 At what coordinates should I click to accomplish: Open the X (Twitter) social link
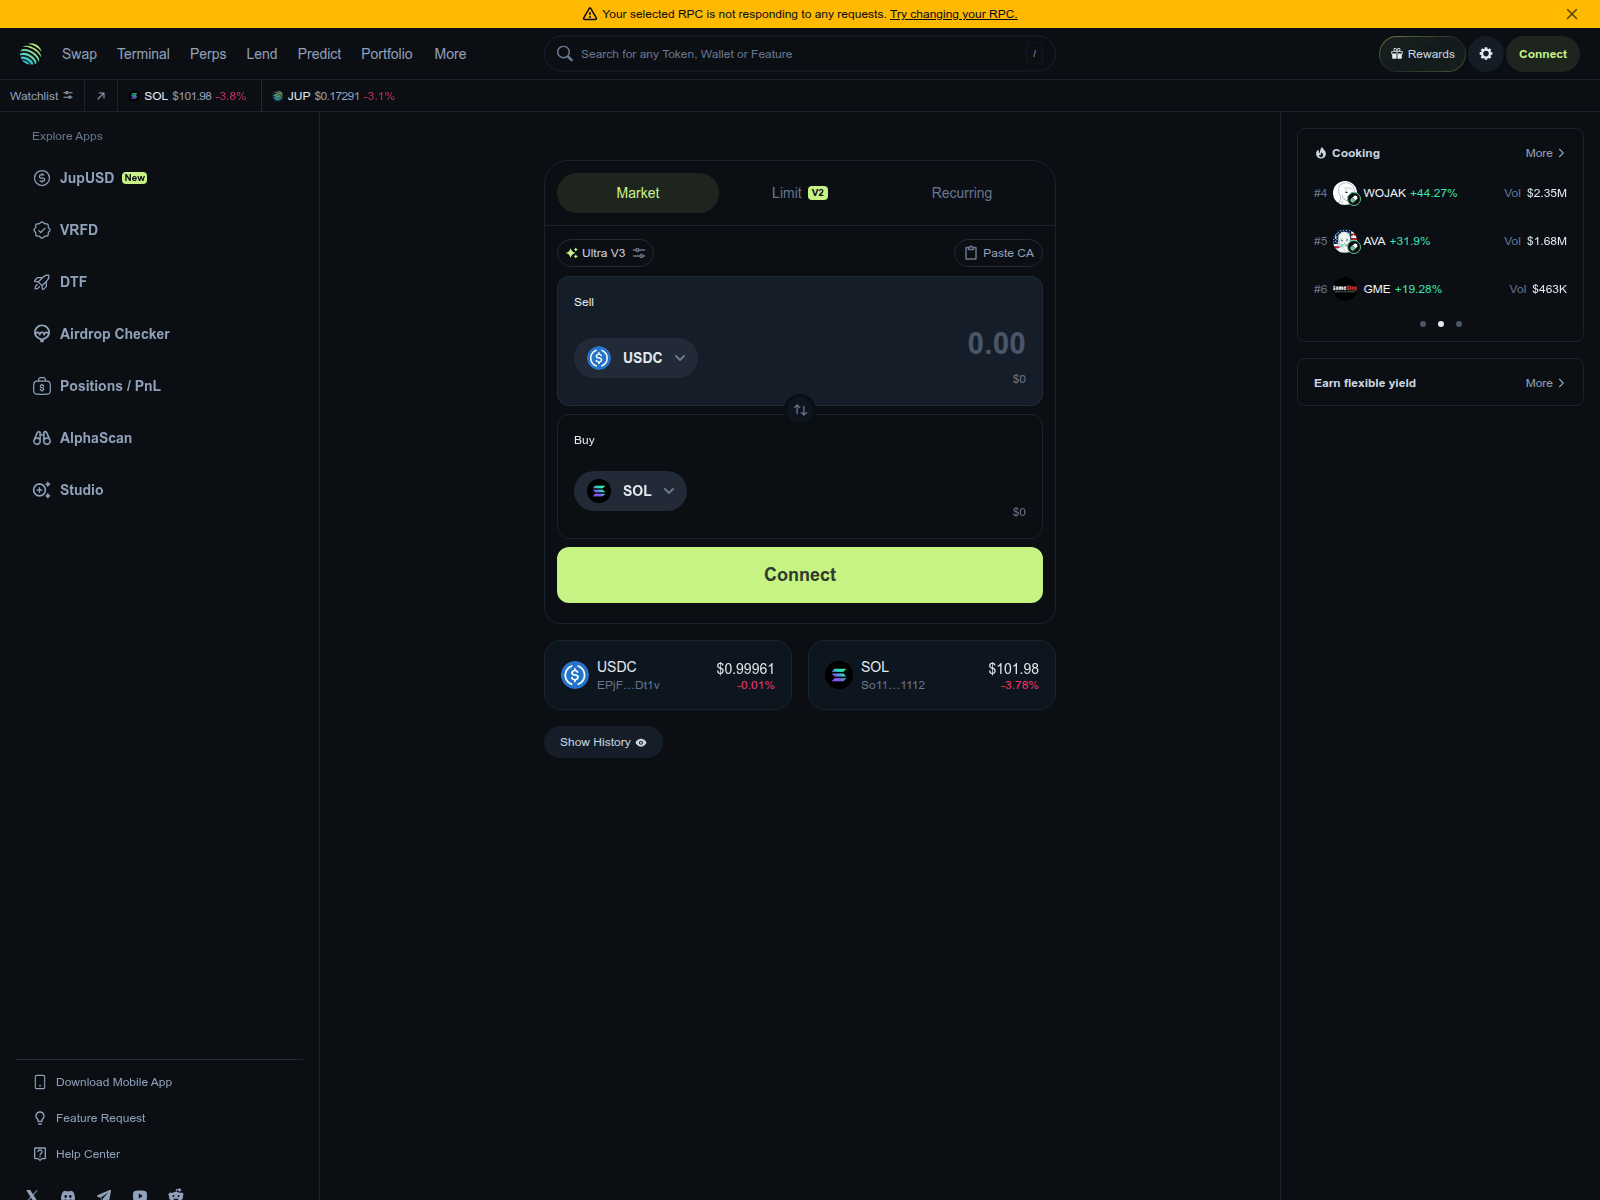pos(32,1195)
